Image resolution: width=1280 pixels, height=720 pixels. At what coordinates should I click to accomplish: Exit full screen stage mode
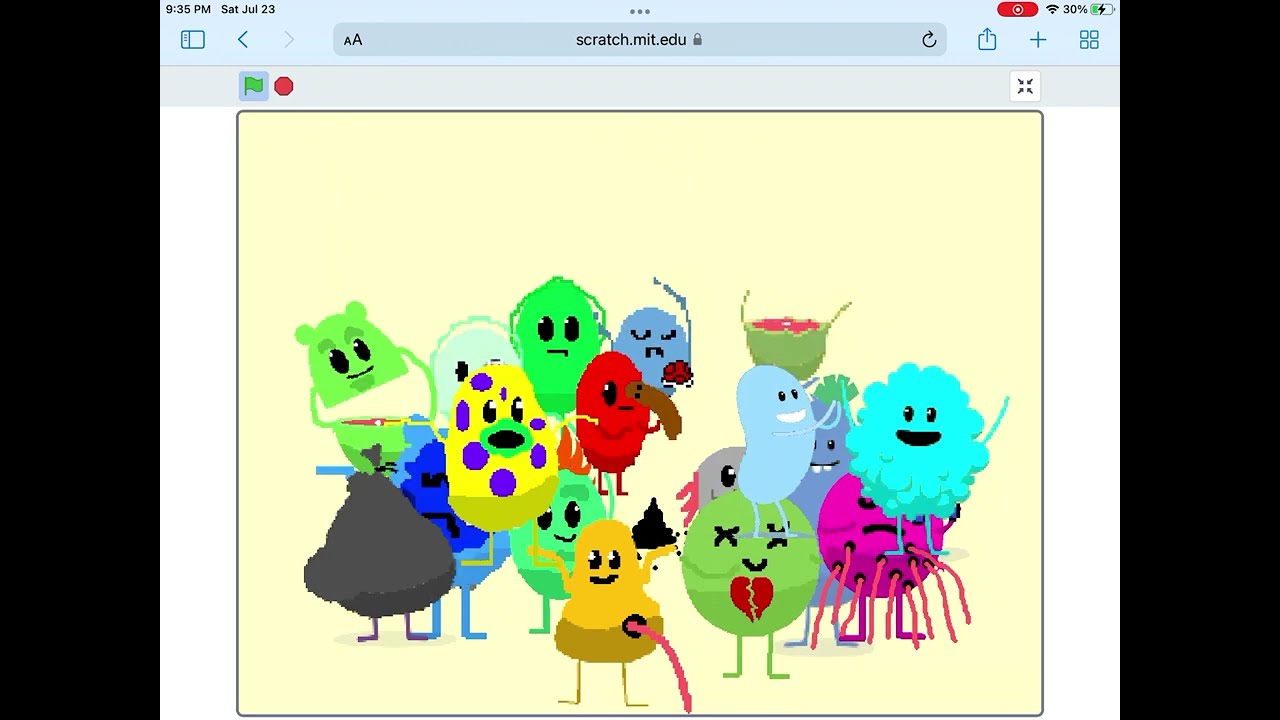tap(1025, 86)
